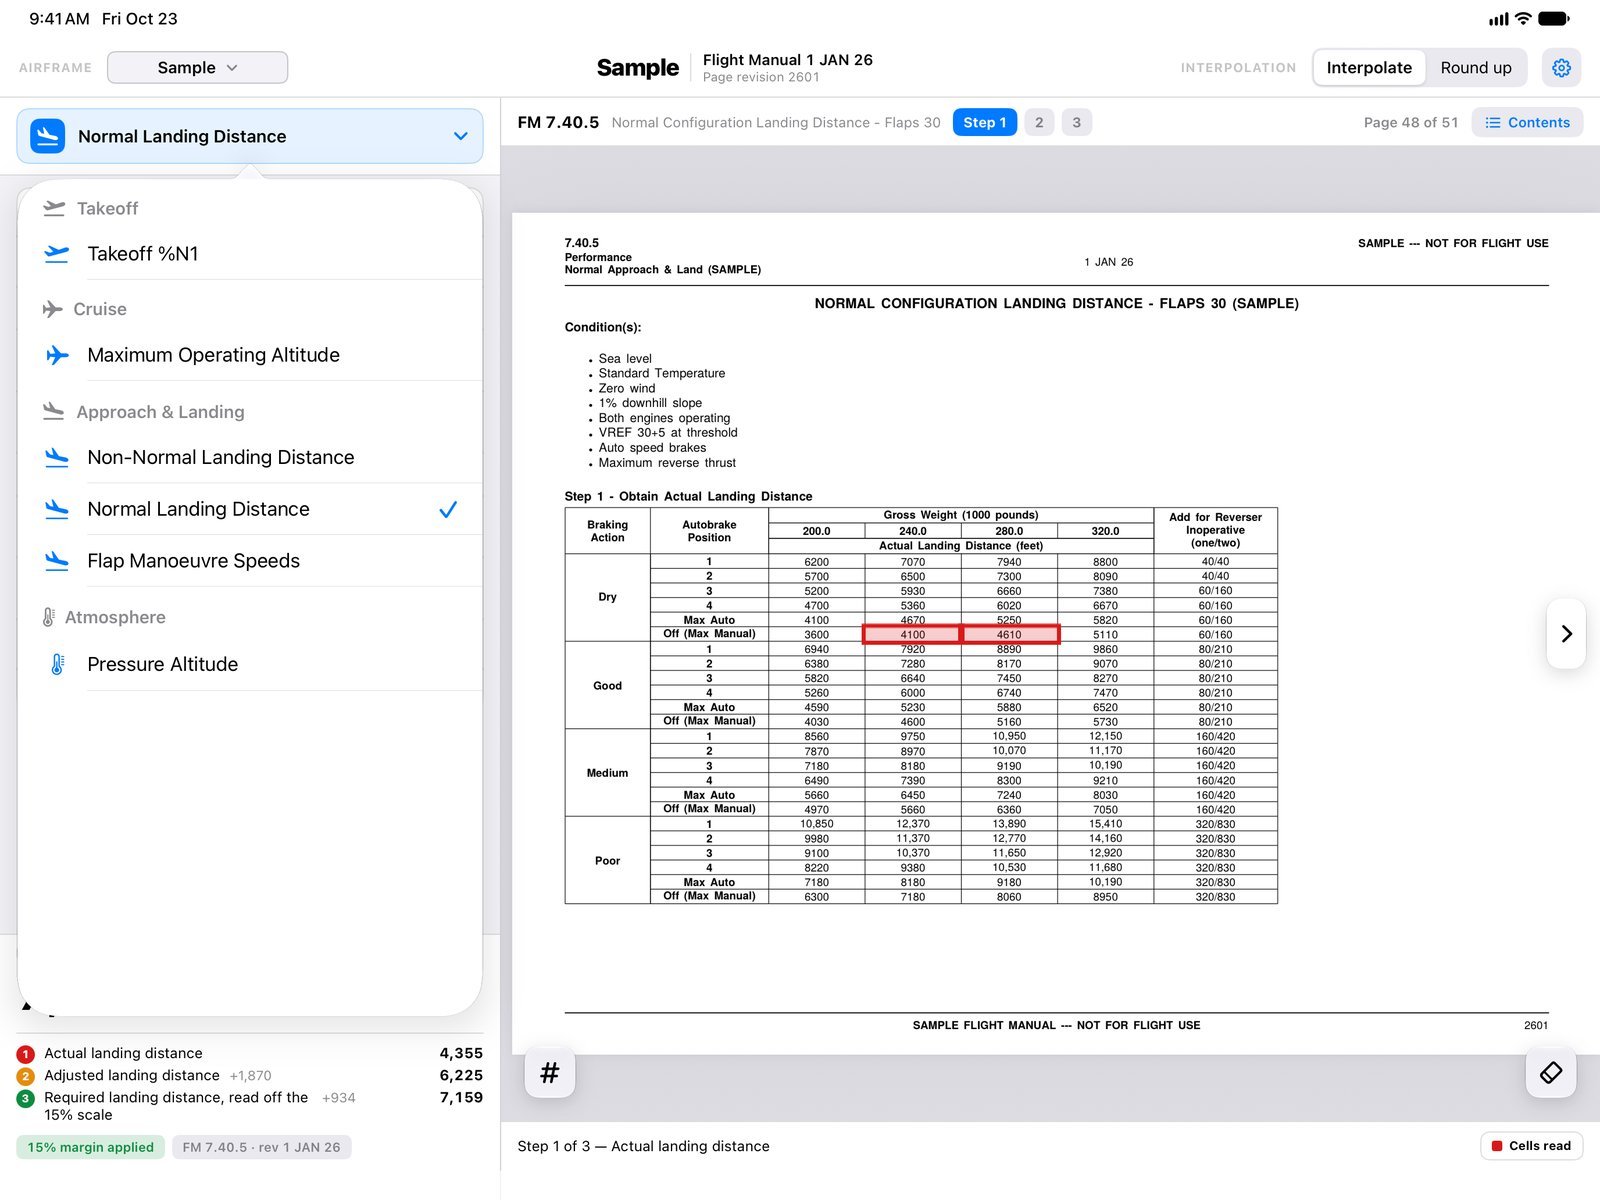Click the Pressure Altitude thermometer icon
The image size is (1600, 1200).
point(57,664)
